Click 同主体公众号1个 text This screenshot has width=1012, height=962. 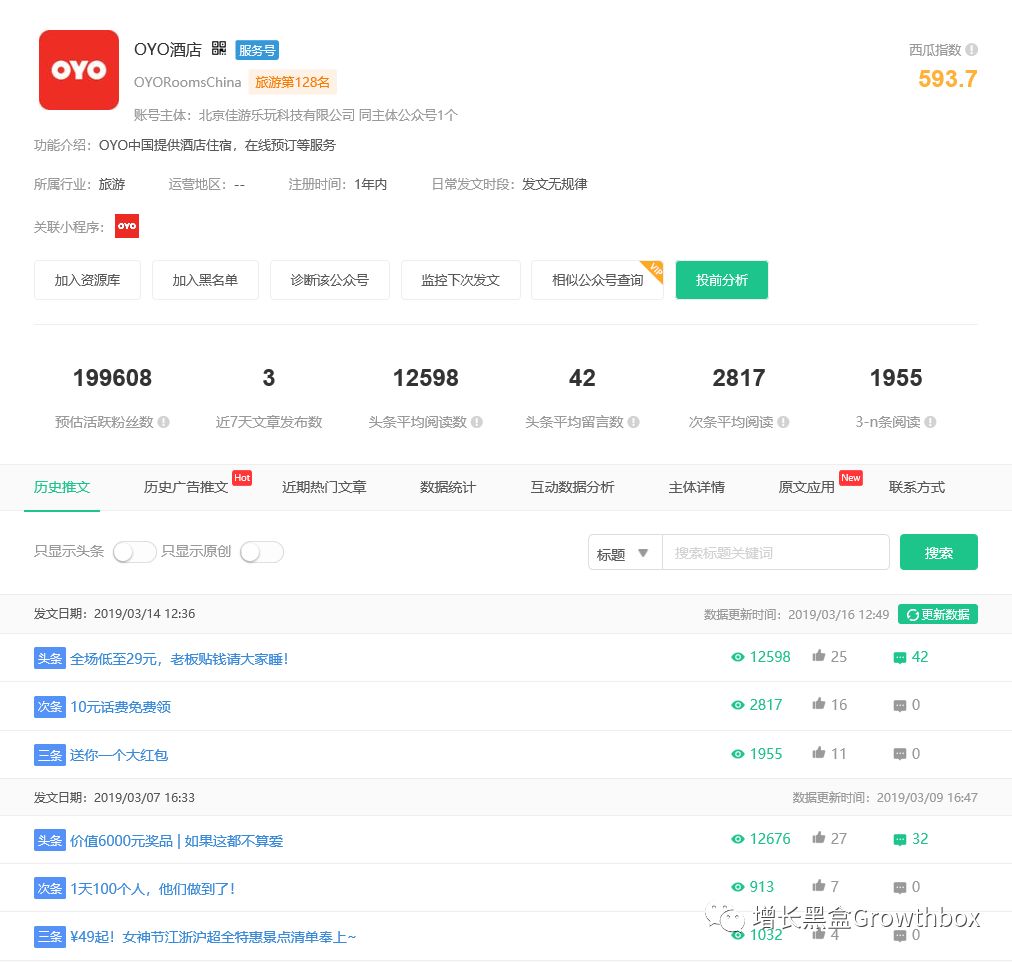point(408,115)
